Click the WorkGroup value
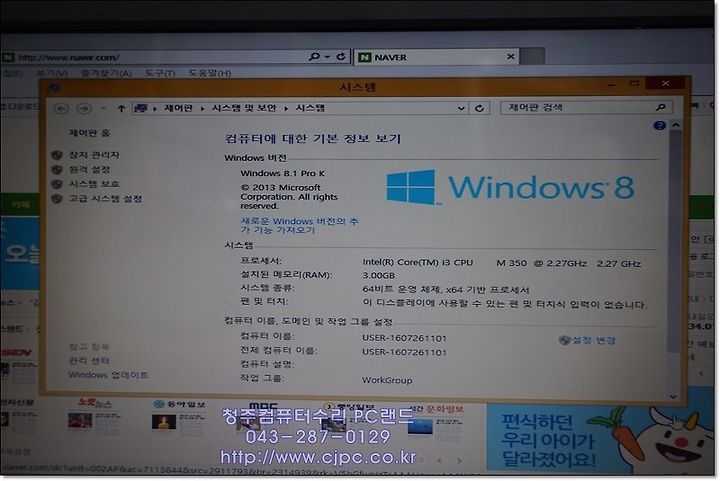 click(x=387, y=380)
